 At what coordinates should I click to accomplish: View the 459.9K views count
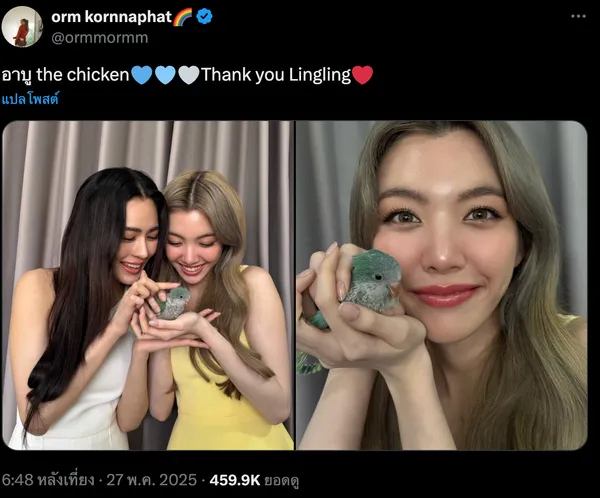pos(235,480)
